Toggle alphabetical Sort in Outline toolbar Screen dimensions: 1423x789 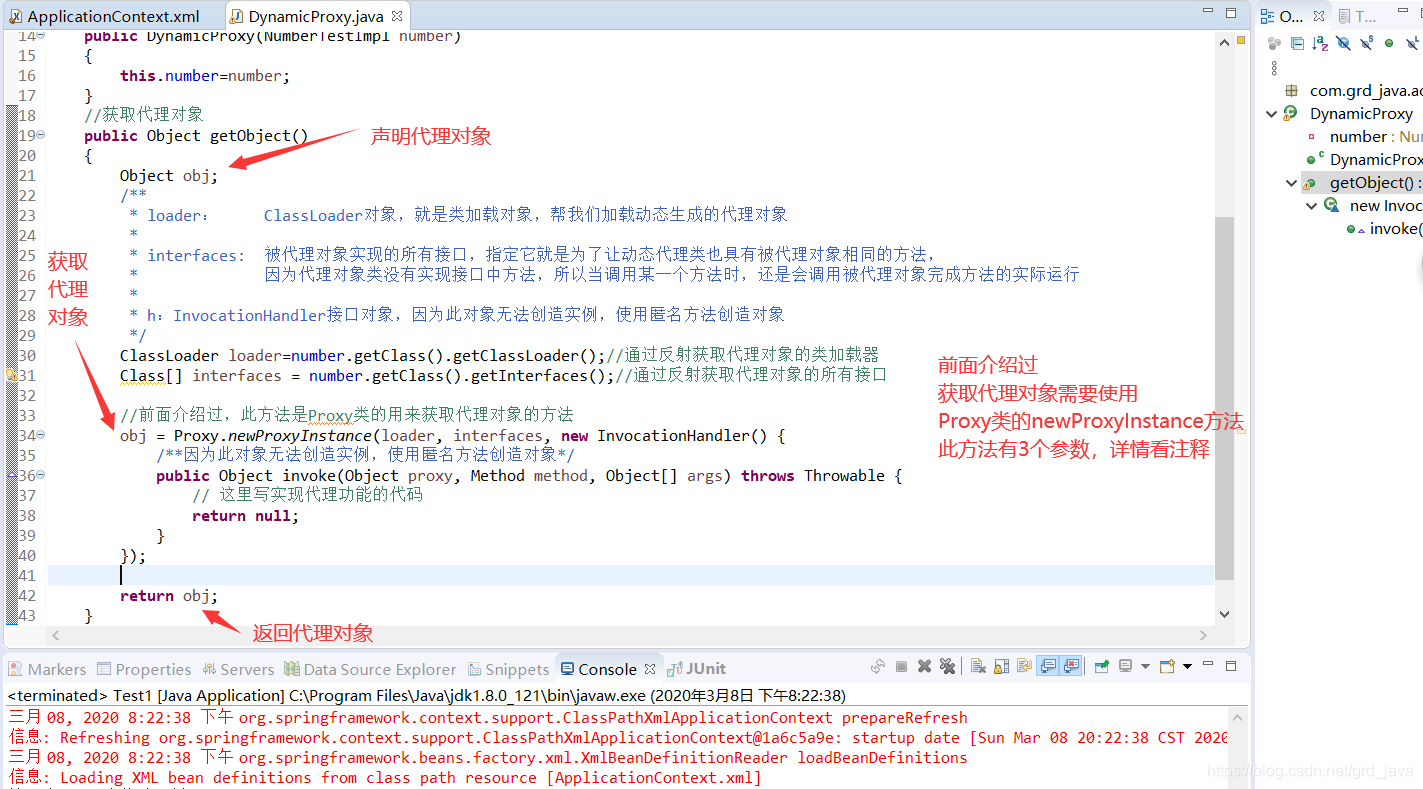1320,43
